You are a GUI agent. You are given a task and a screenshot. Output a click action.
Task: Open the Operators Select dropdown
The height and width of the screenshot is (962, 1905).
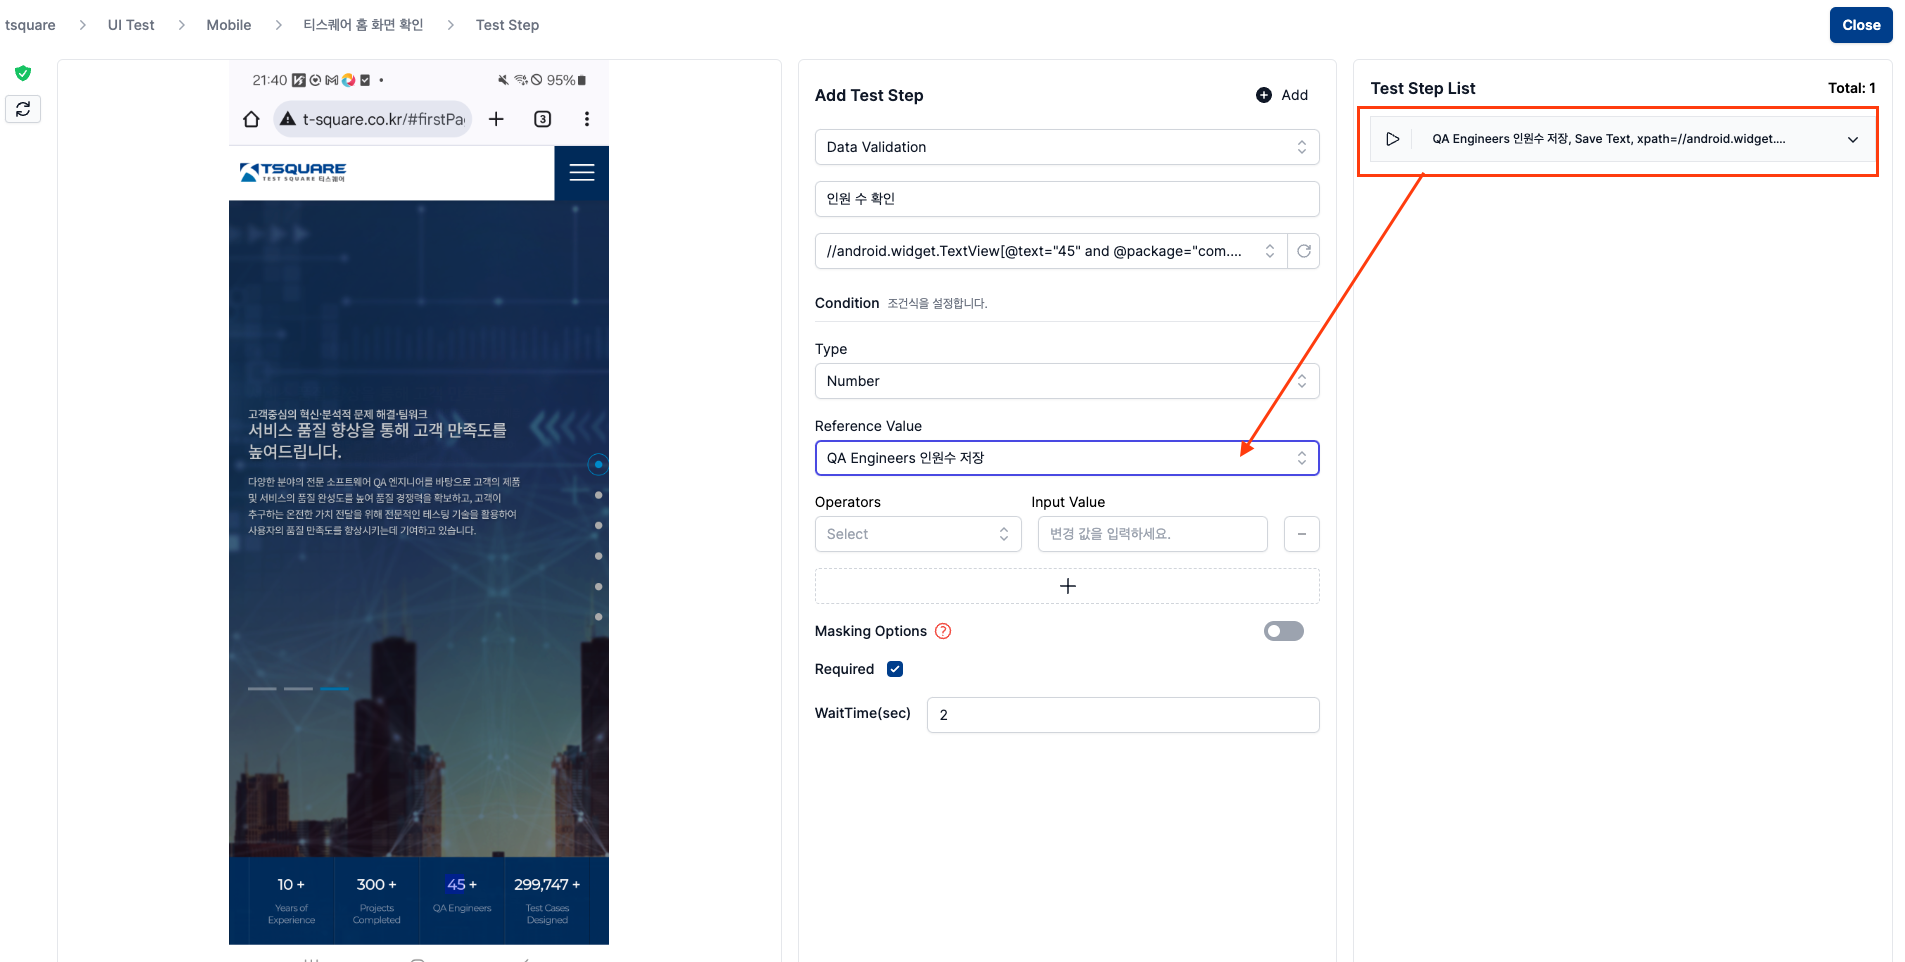(x=918, y=534)
